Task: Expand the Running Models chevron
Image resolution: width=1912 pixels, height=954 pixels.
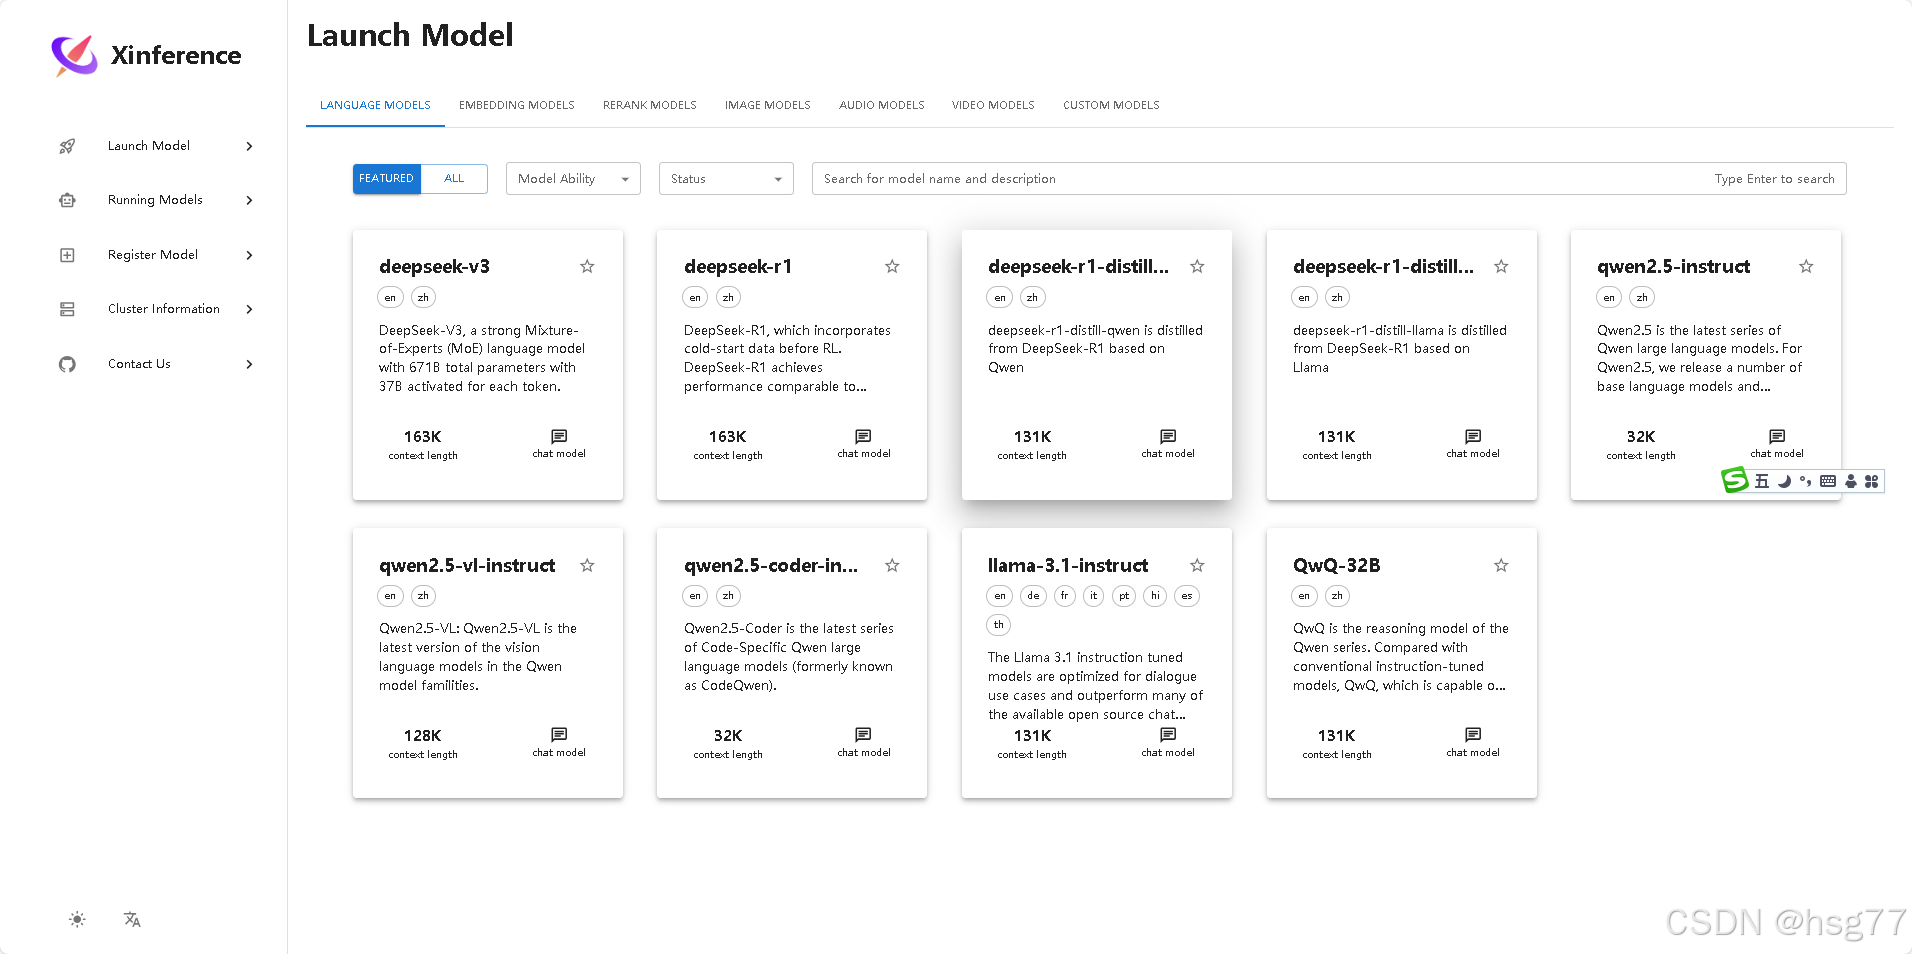Action: 249,200
